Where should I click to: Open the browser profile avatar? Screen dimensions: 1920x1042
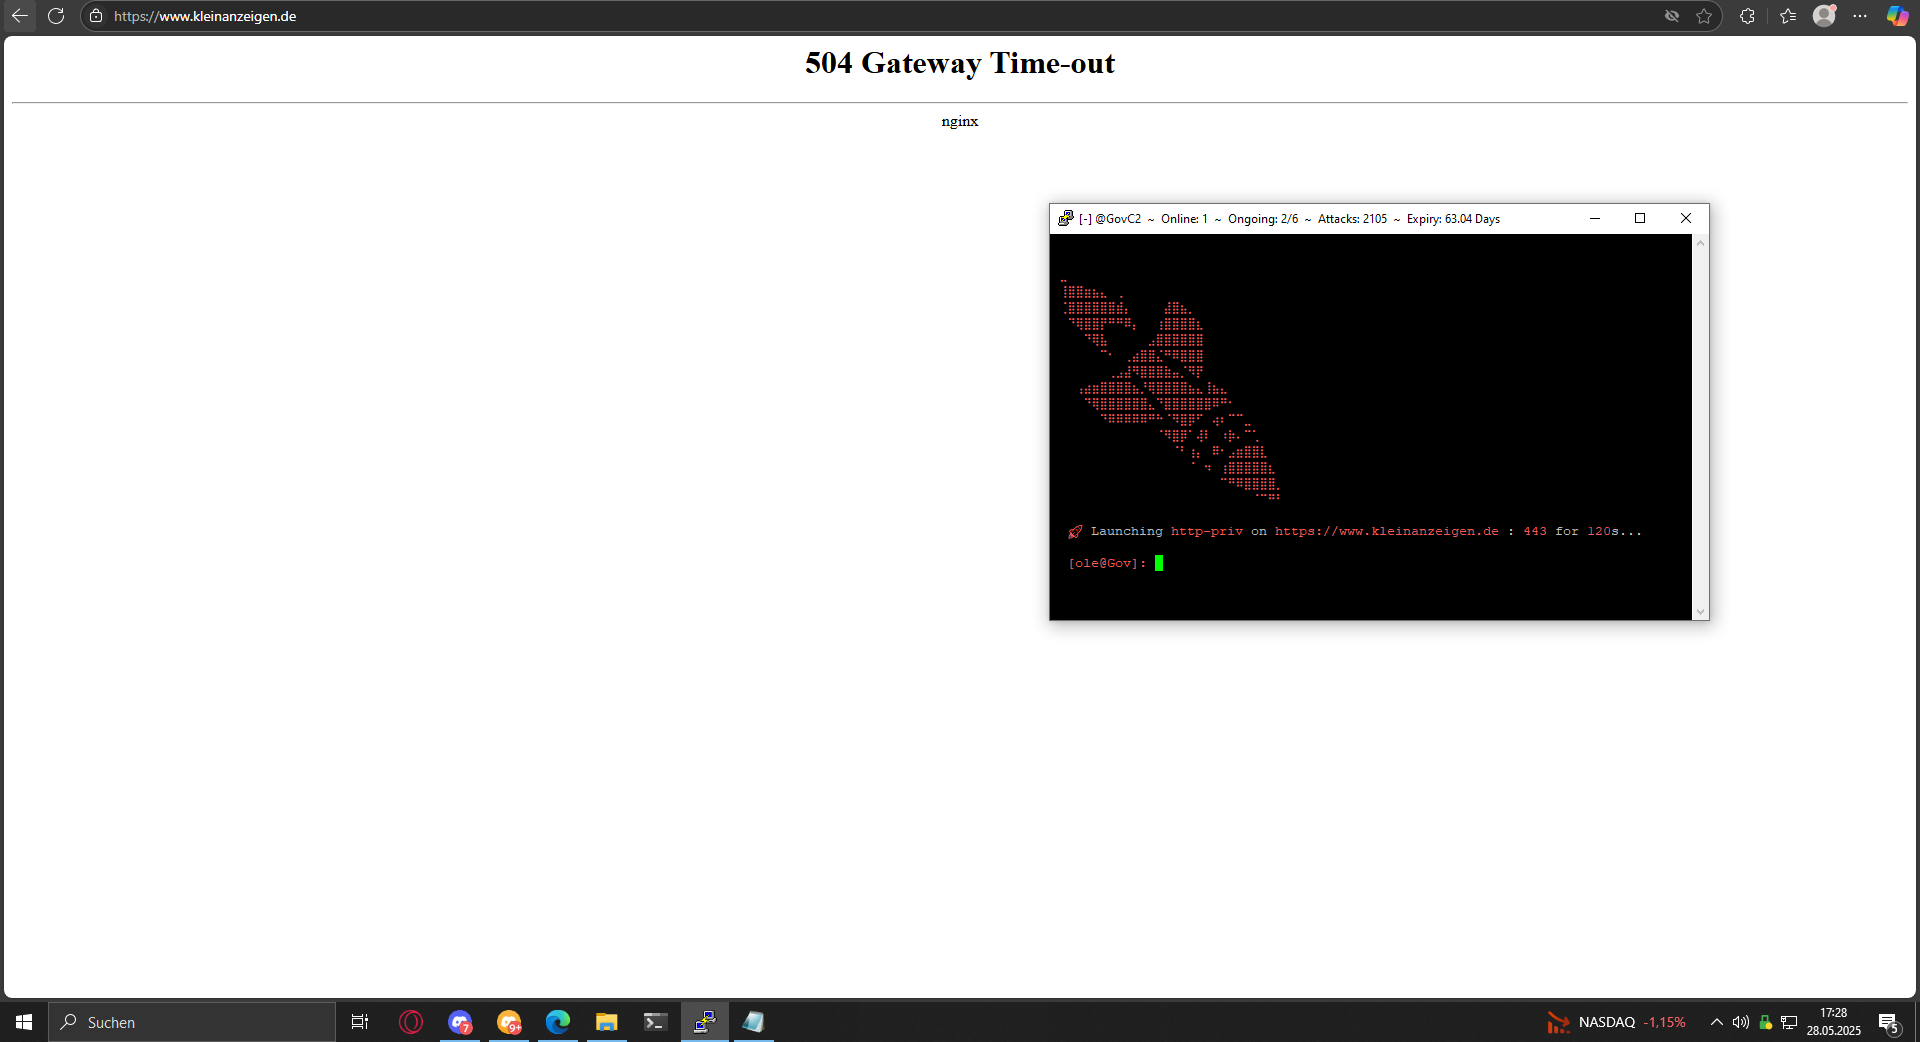1824,16
